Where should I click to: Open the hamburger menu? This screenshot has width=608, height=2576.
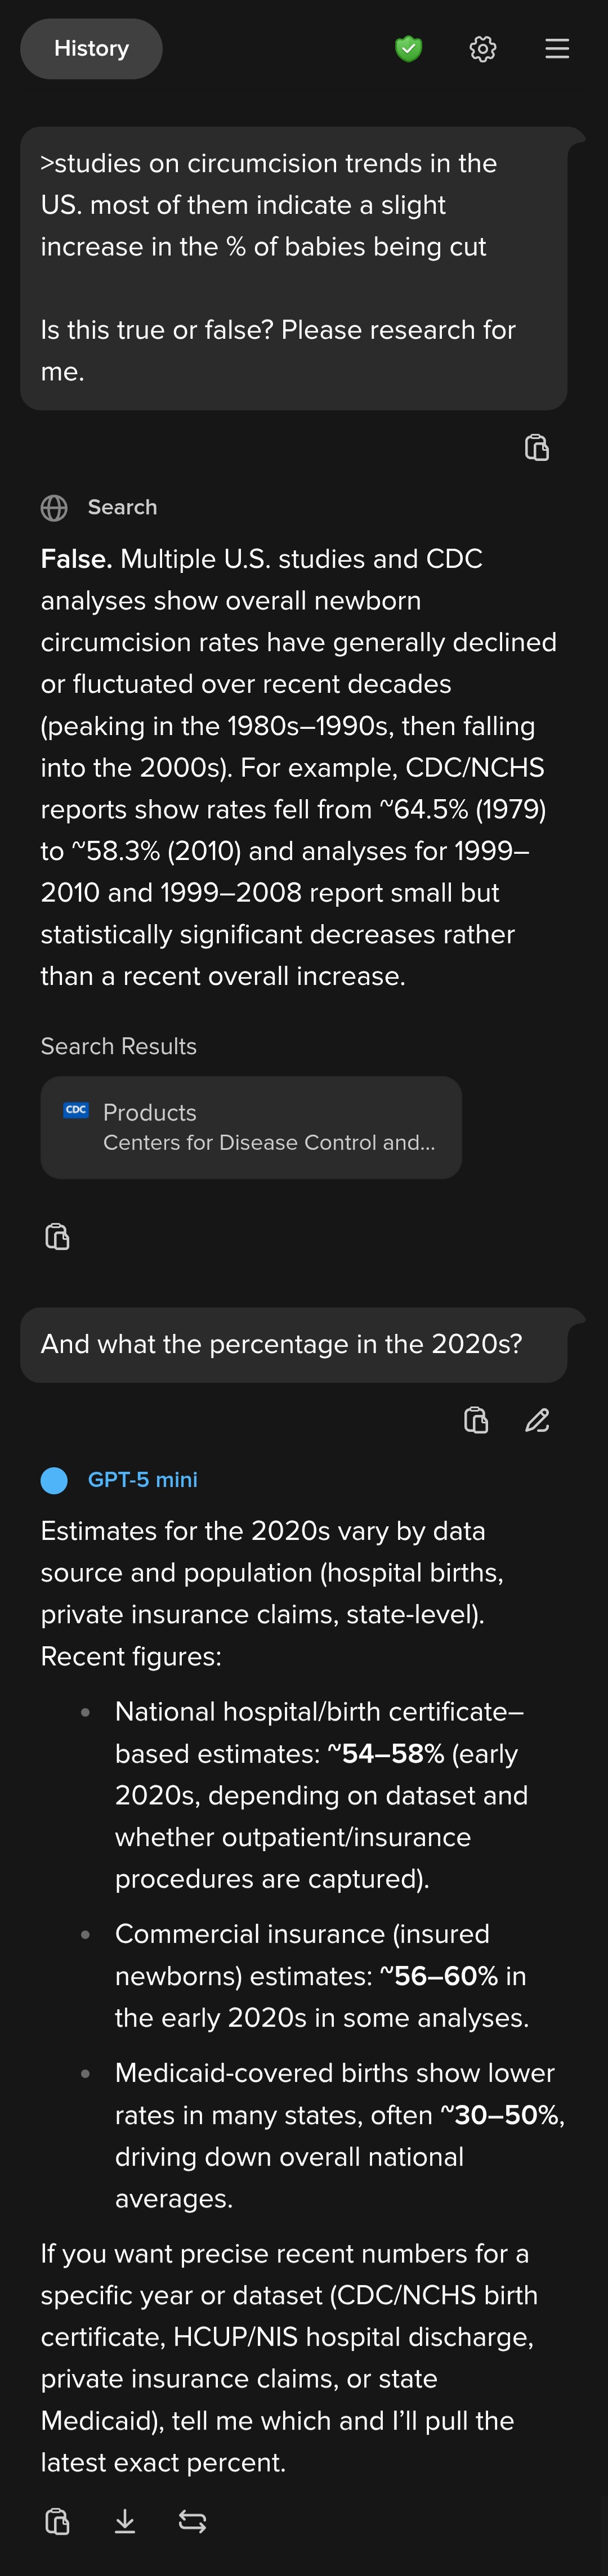[x=557, y=49]
